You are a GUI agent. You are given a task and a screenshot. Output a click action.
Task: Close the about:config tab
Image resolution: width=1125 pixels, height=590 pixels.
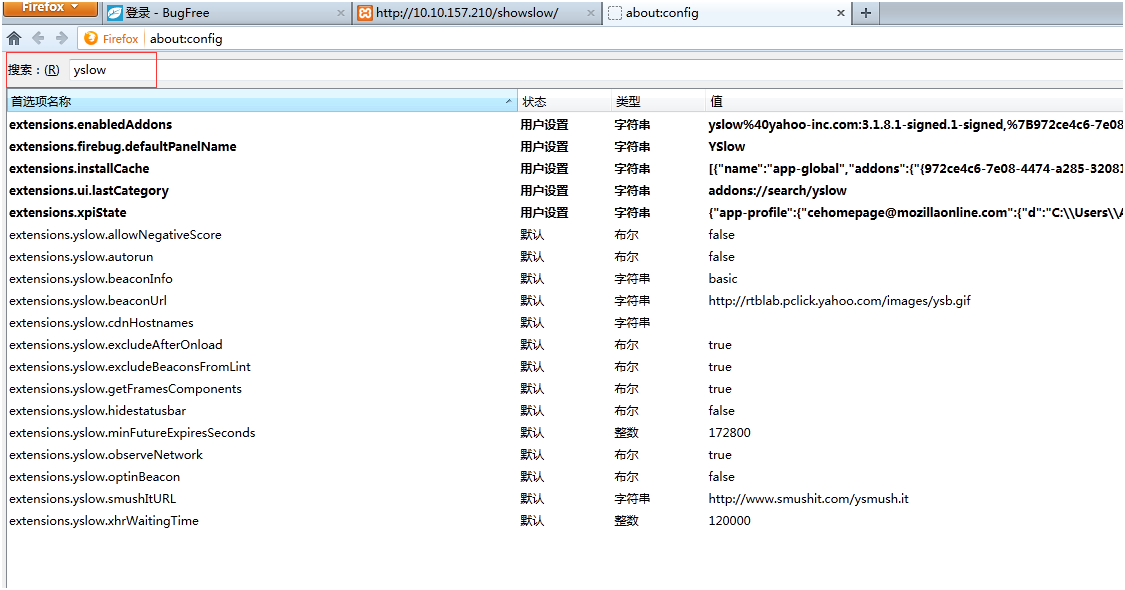click(x=841, y=13)
